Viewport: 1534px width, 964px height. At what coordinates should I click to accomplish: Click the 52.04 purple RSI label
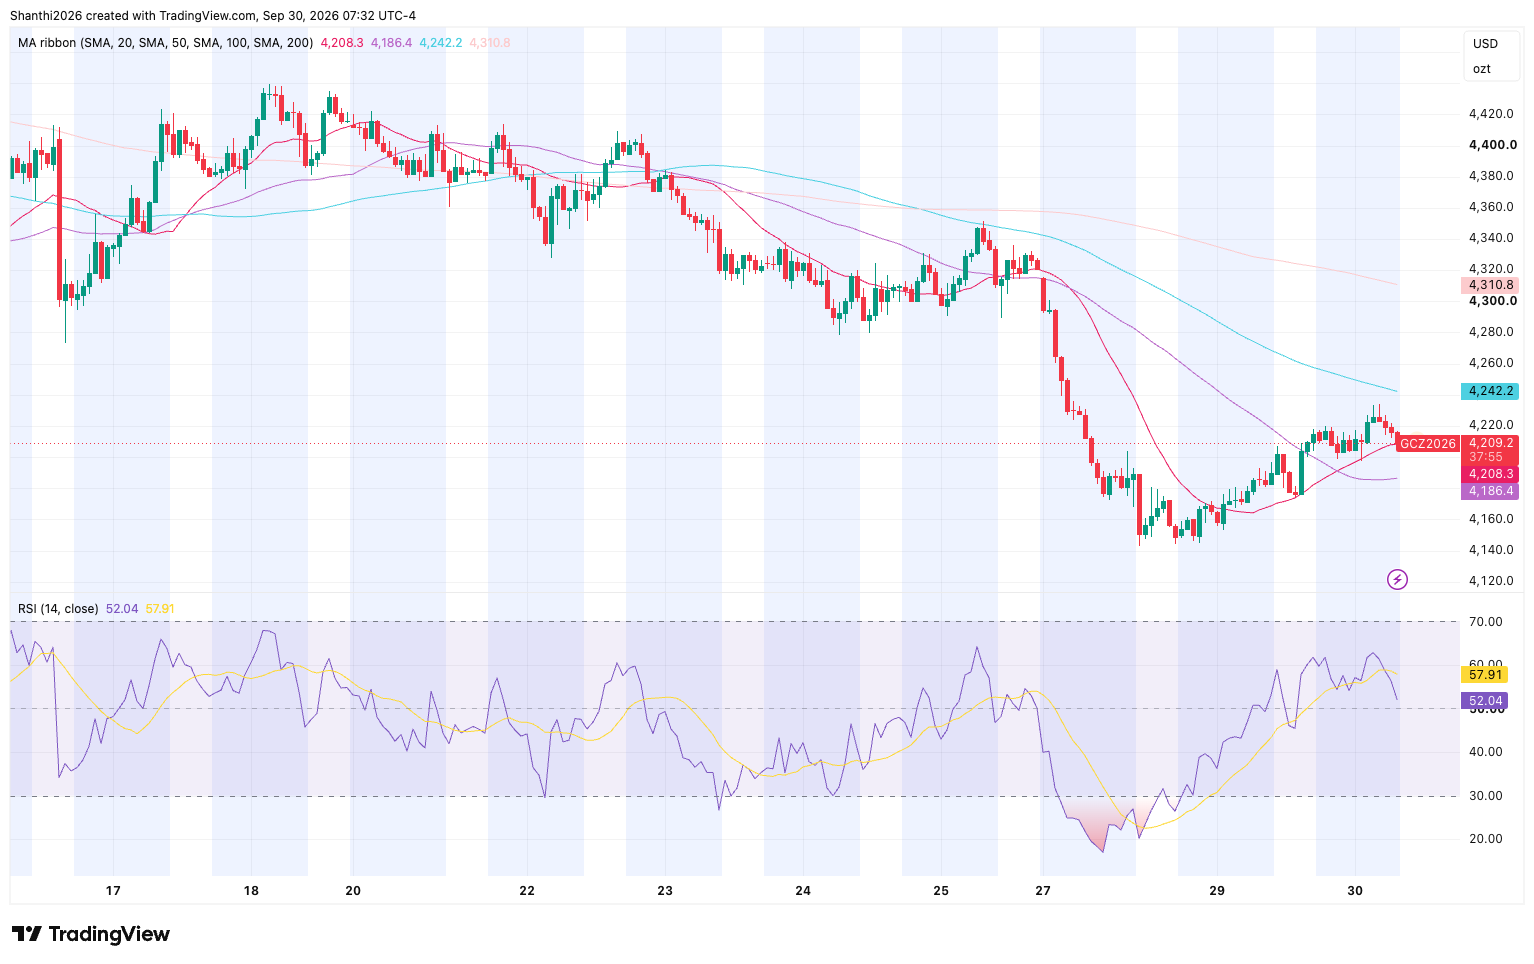click(x=1485, y=701)
